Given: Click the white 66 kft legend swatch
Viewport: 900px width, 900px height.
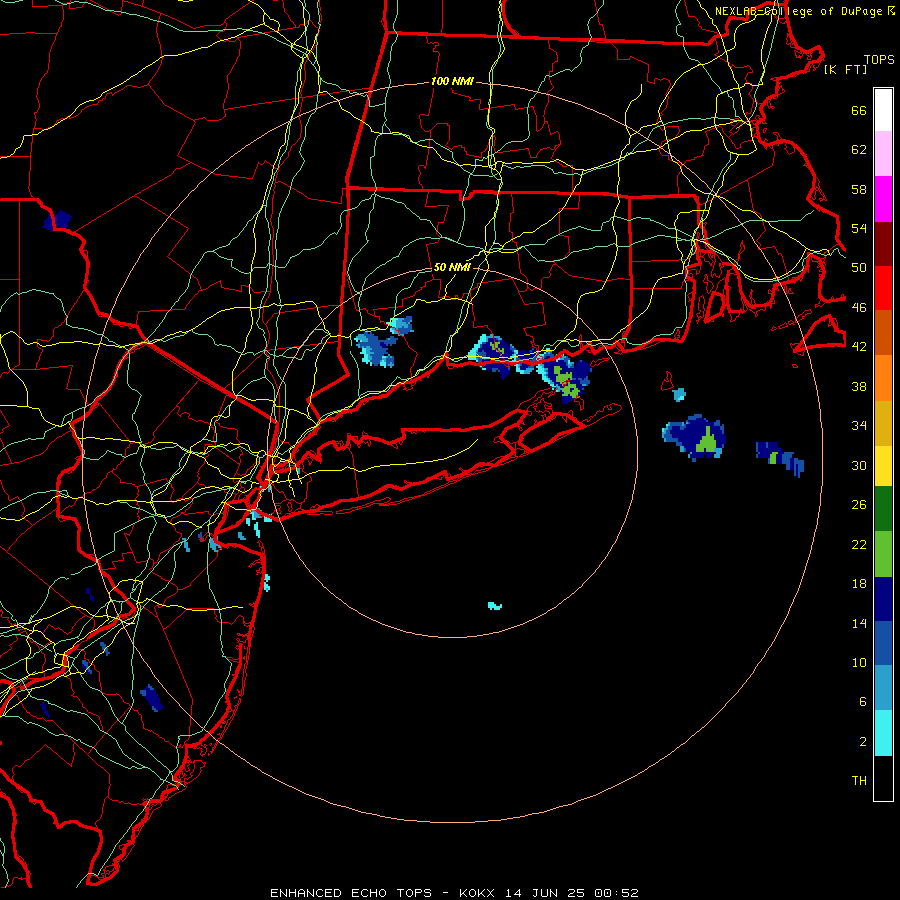Looking at the screenshot, I should point(883,110).
